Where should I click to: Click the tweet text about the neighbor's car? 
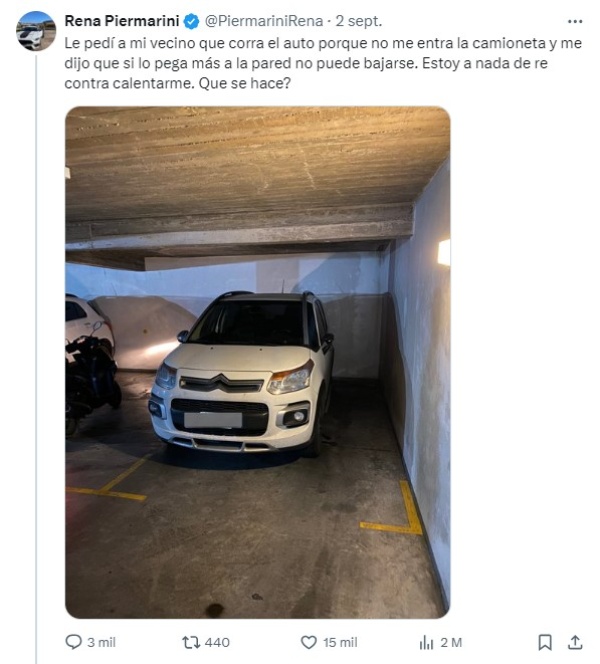pyautogui.click(x=323, y=63)
